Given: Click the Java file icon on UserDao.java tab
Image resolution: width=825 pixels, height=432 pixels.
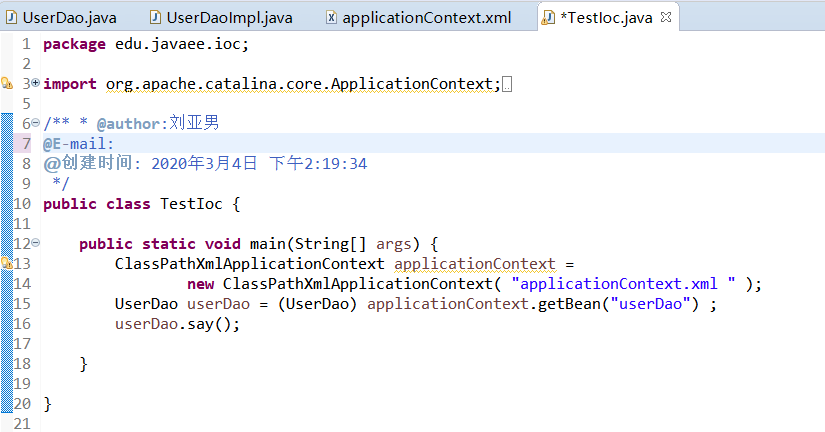Looking at the screenshot, I should click(11, 17).
